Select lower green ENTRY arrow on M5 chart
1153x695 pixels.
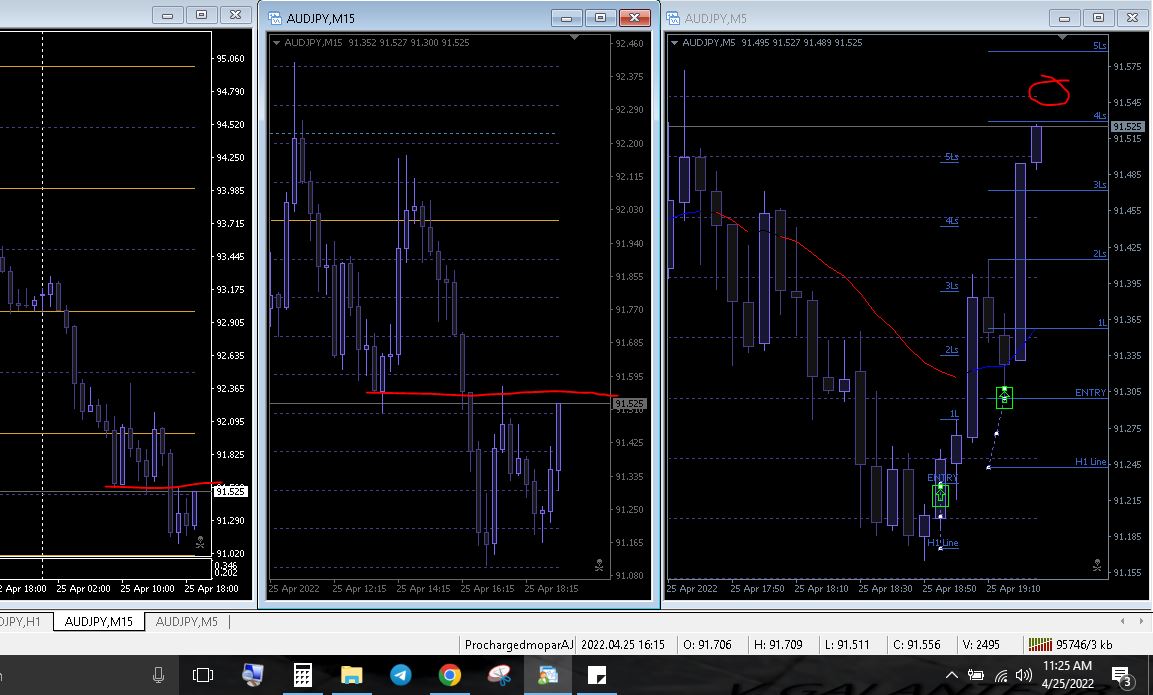tap(940, 495)
